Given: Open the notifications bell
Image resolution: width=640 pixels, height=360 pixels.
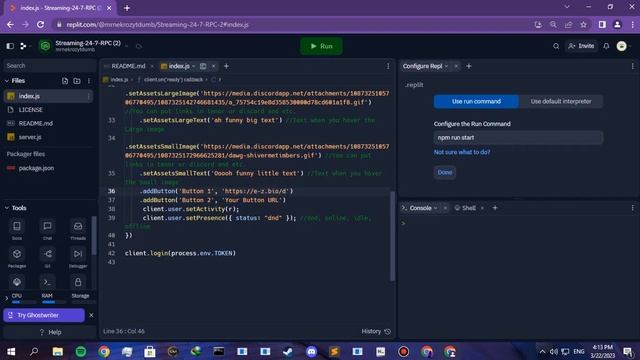Looking at the screenshot, I should coord(607,46).
